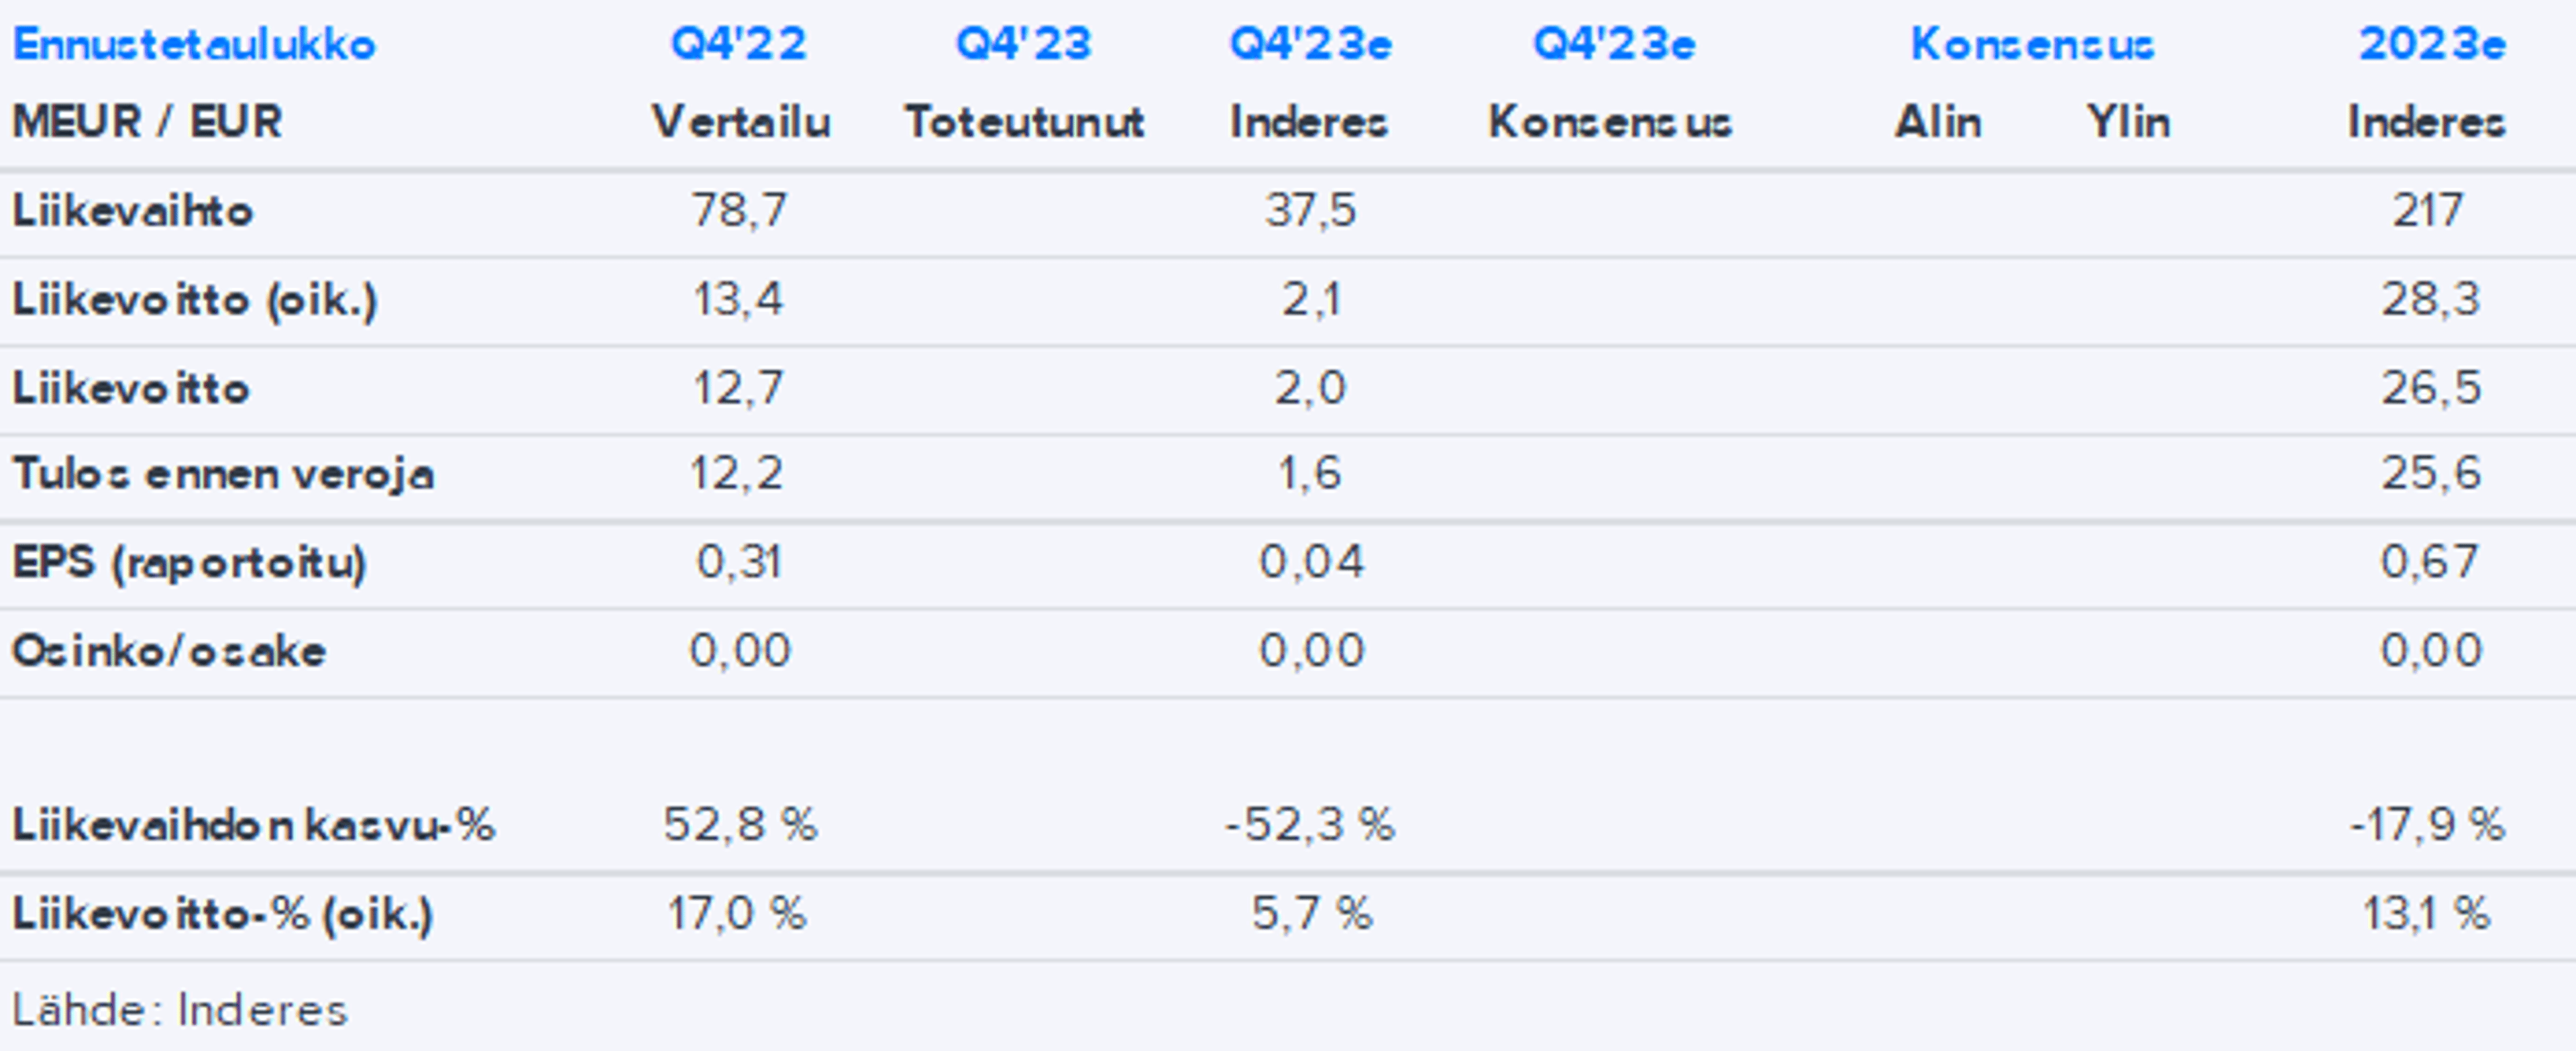Image resolution: width=2576 pixels, height=1051 pixels.
Task: Click the Ylin subheader
Action: pyautogui.click(x=2128, y=122)
